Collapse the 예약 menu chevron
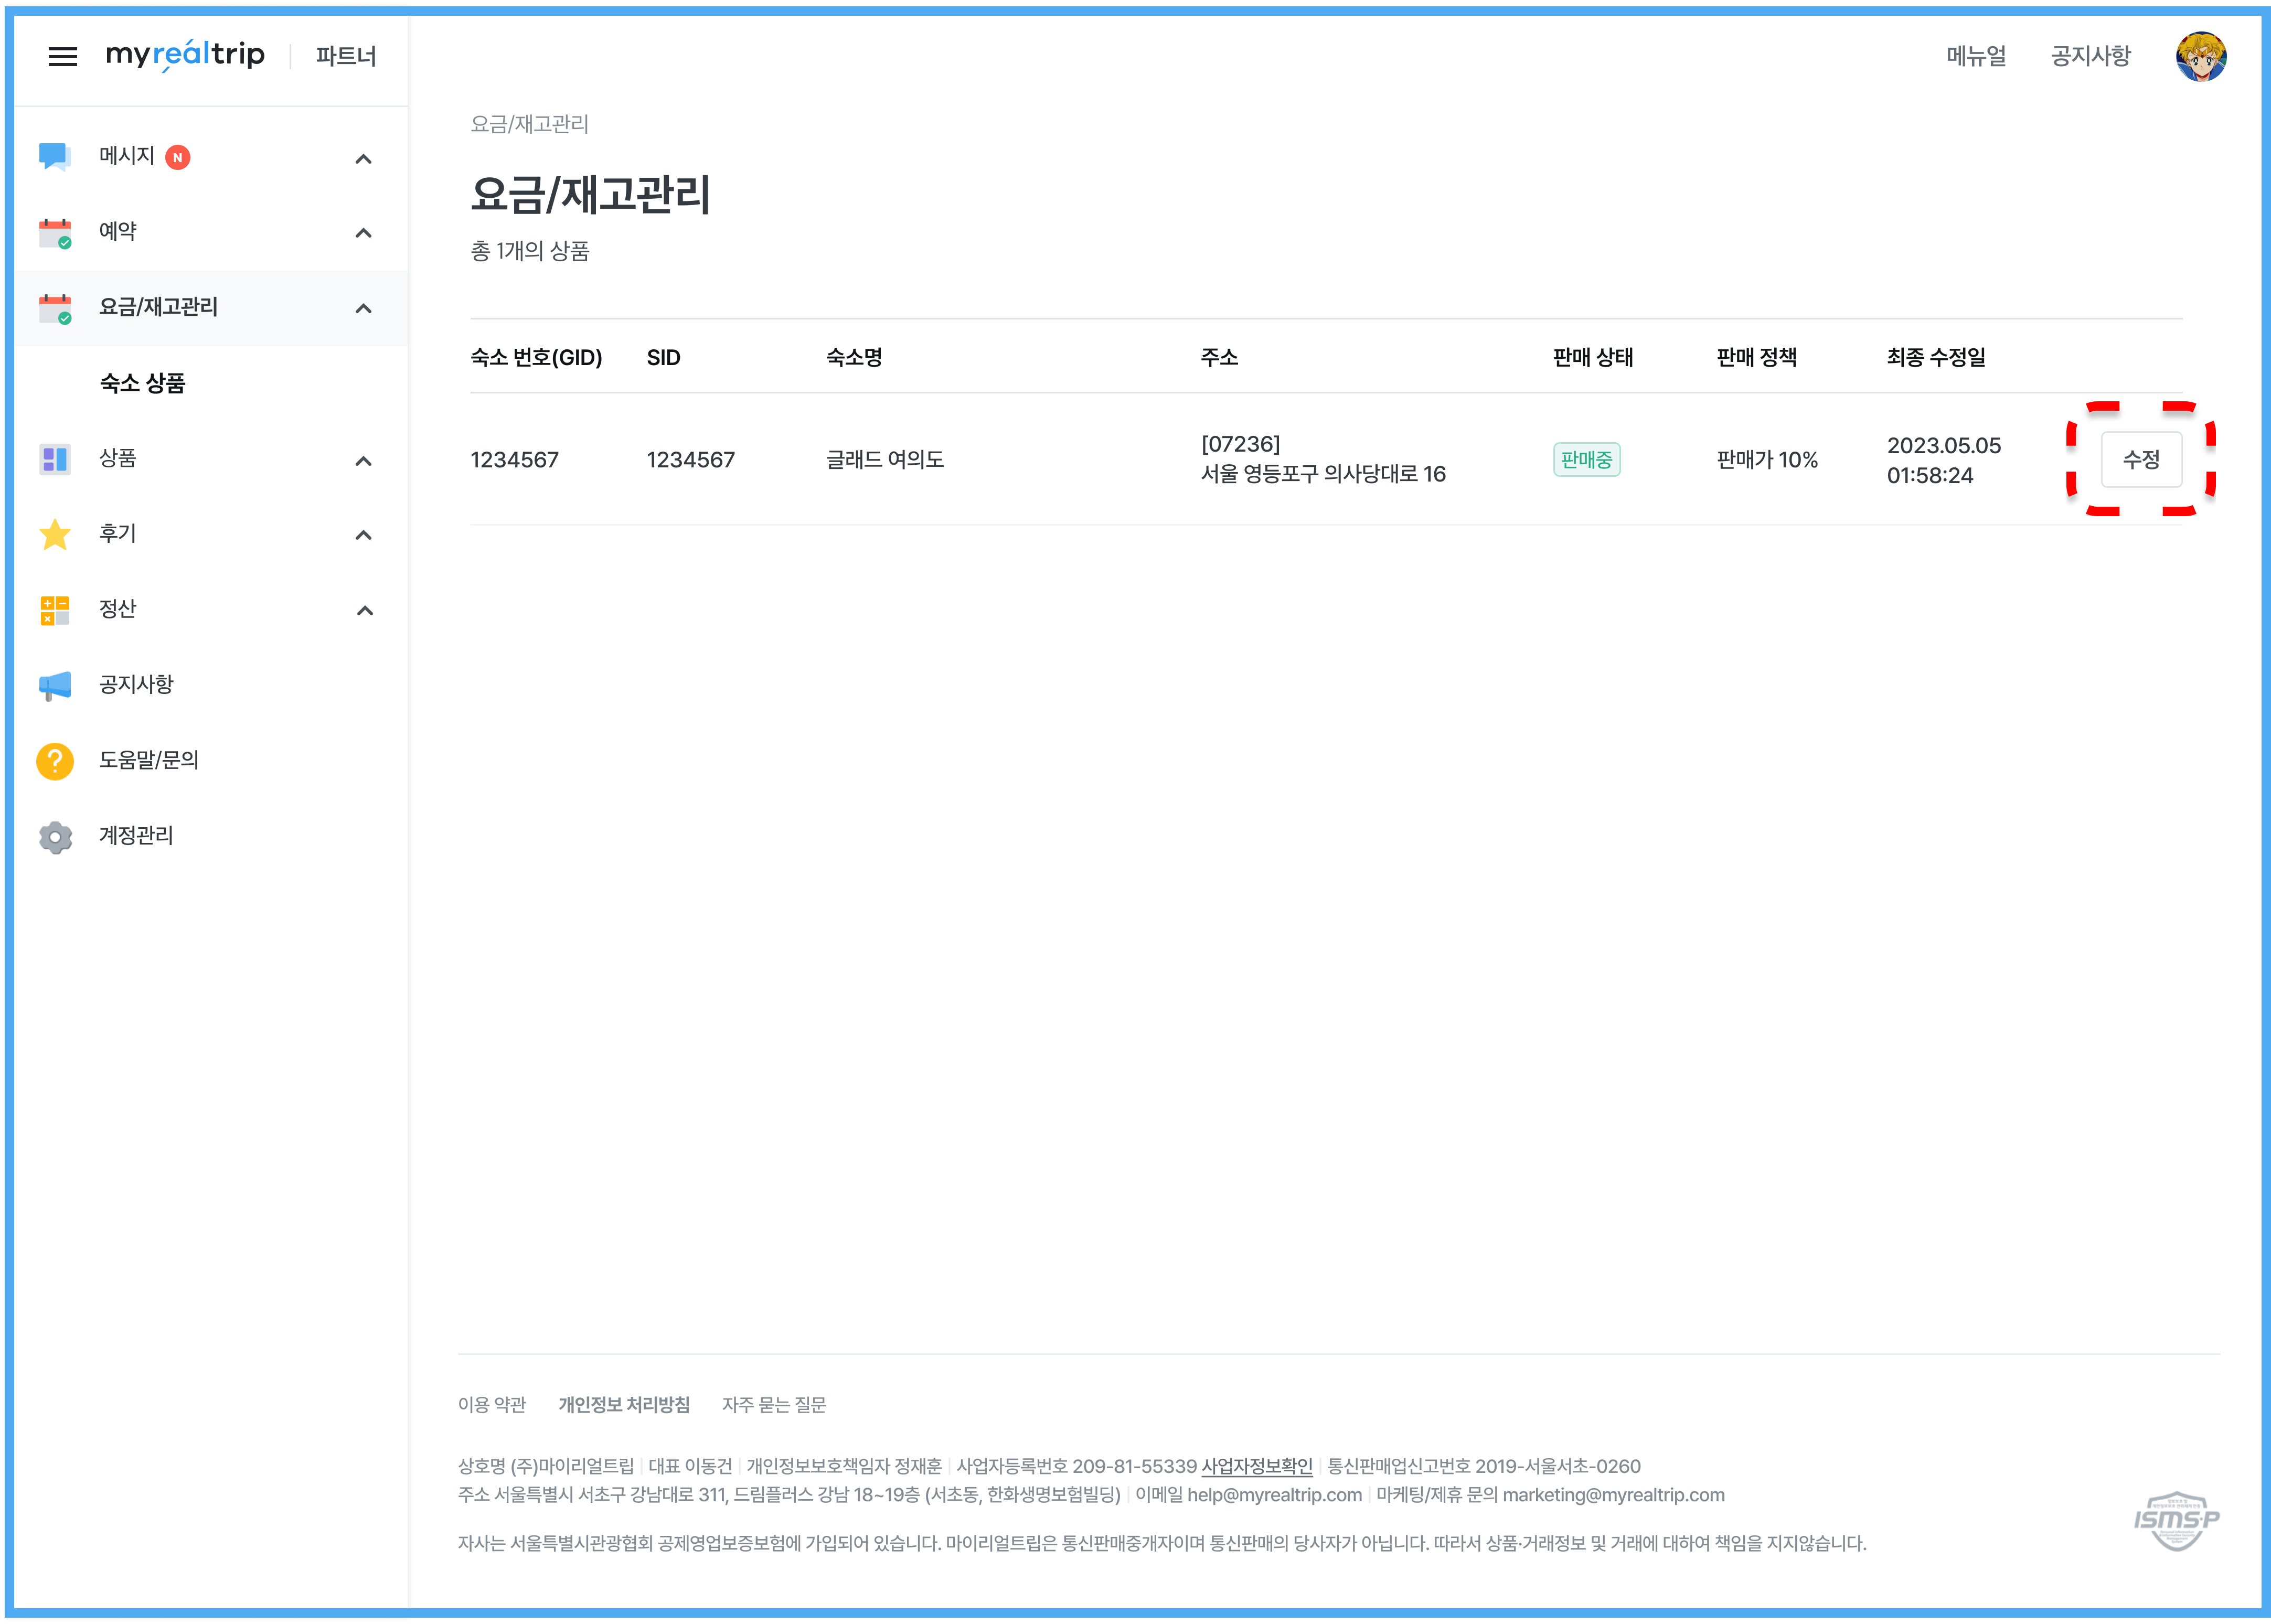 coord(363,233)
